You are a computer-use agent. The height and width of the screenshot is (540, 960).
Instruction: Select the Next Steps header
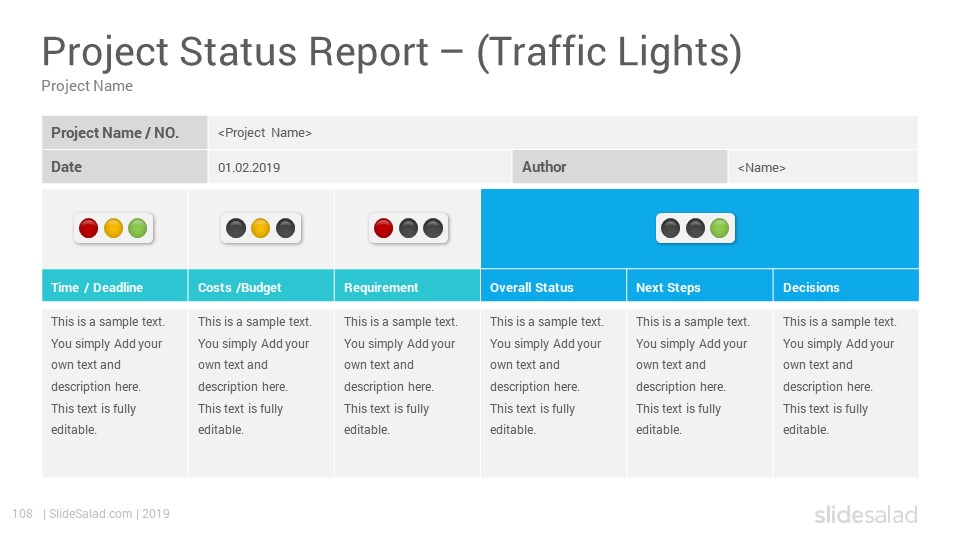pos(700,285)
